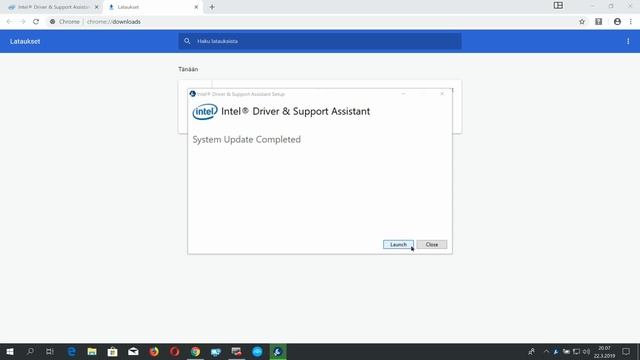Go forward in Chrome
This screenshot has height=360, width=640.
(x=22, y=22)
